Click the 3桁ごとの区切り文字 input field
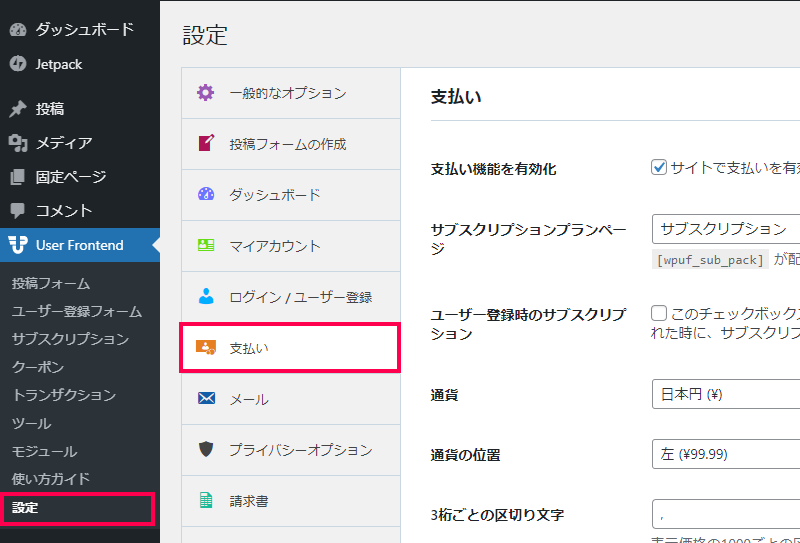800x543 pixels. tap(726, 514)
